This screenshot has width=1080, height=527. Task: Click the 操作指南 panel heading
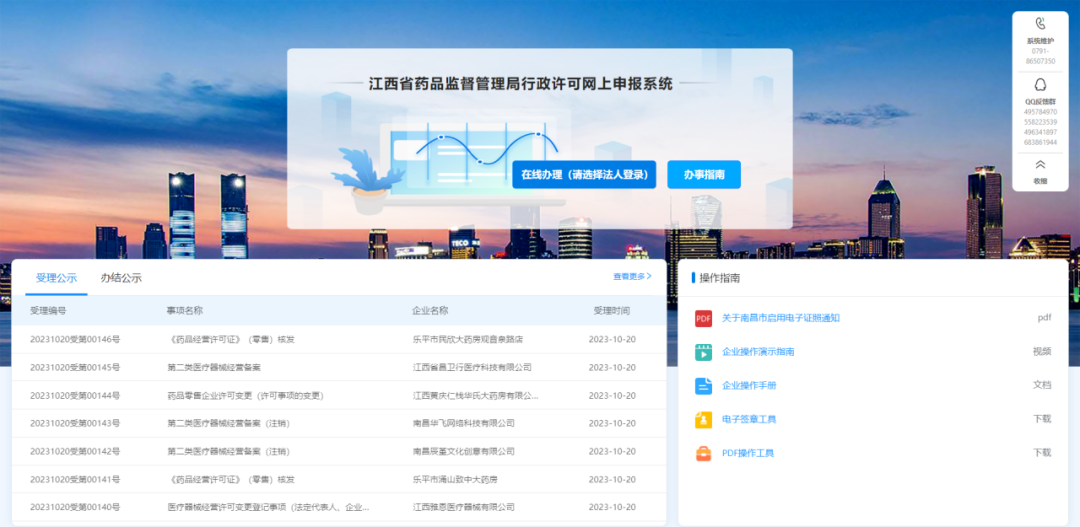(720, 278)
